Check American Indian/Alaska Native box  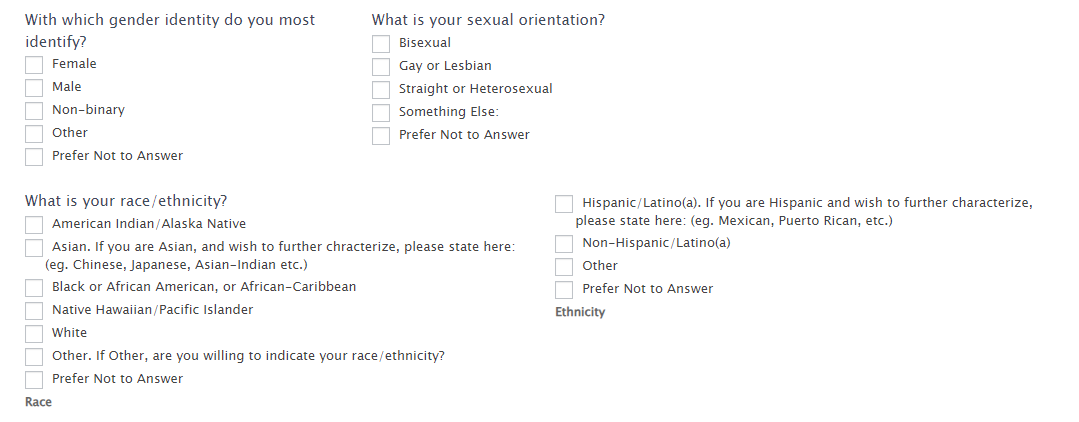tap(34, 225)
